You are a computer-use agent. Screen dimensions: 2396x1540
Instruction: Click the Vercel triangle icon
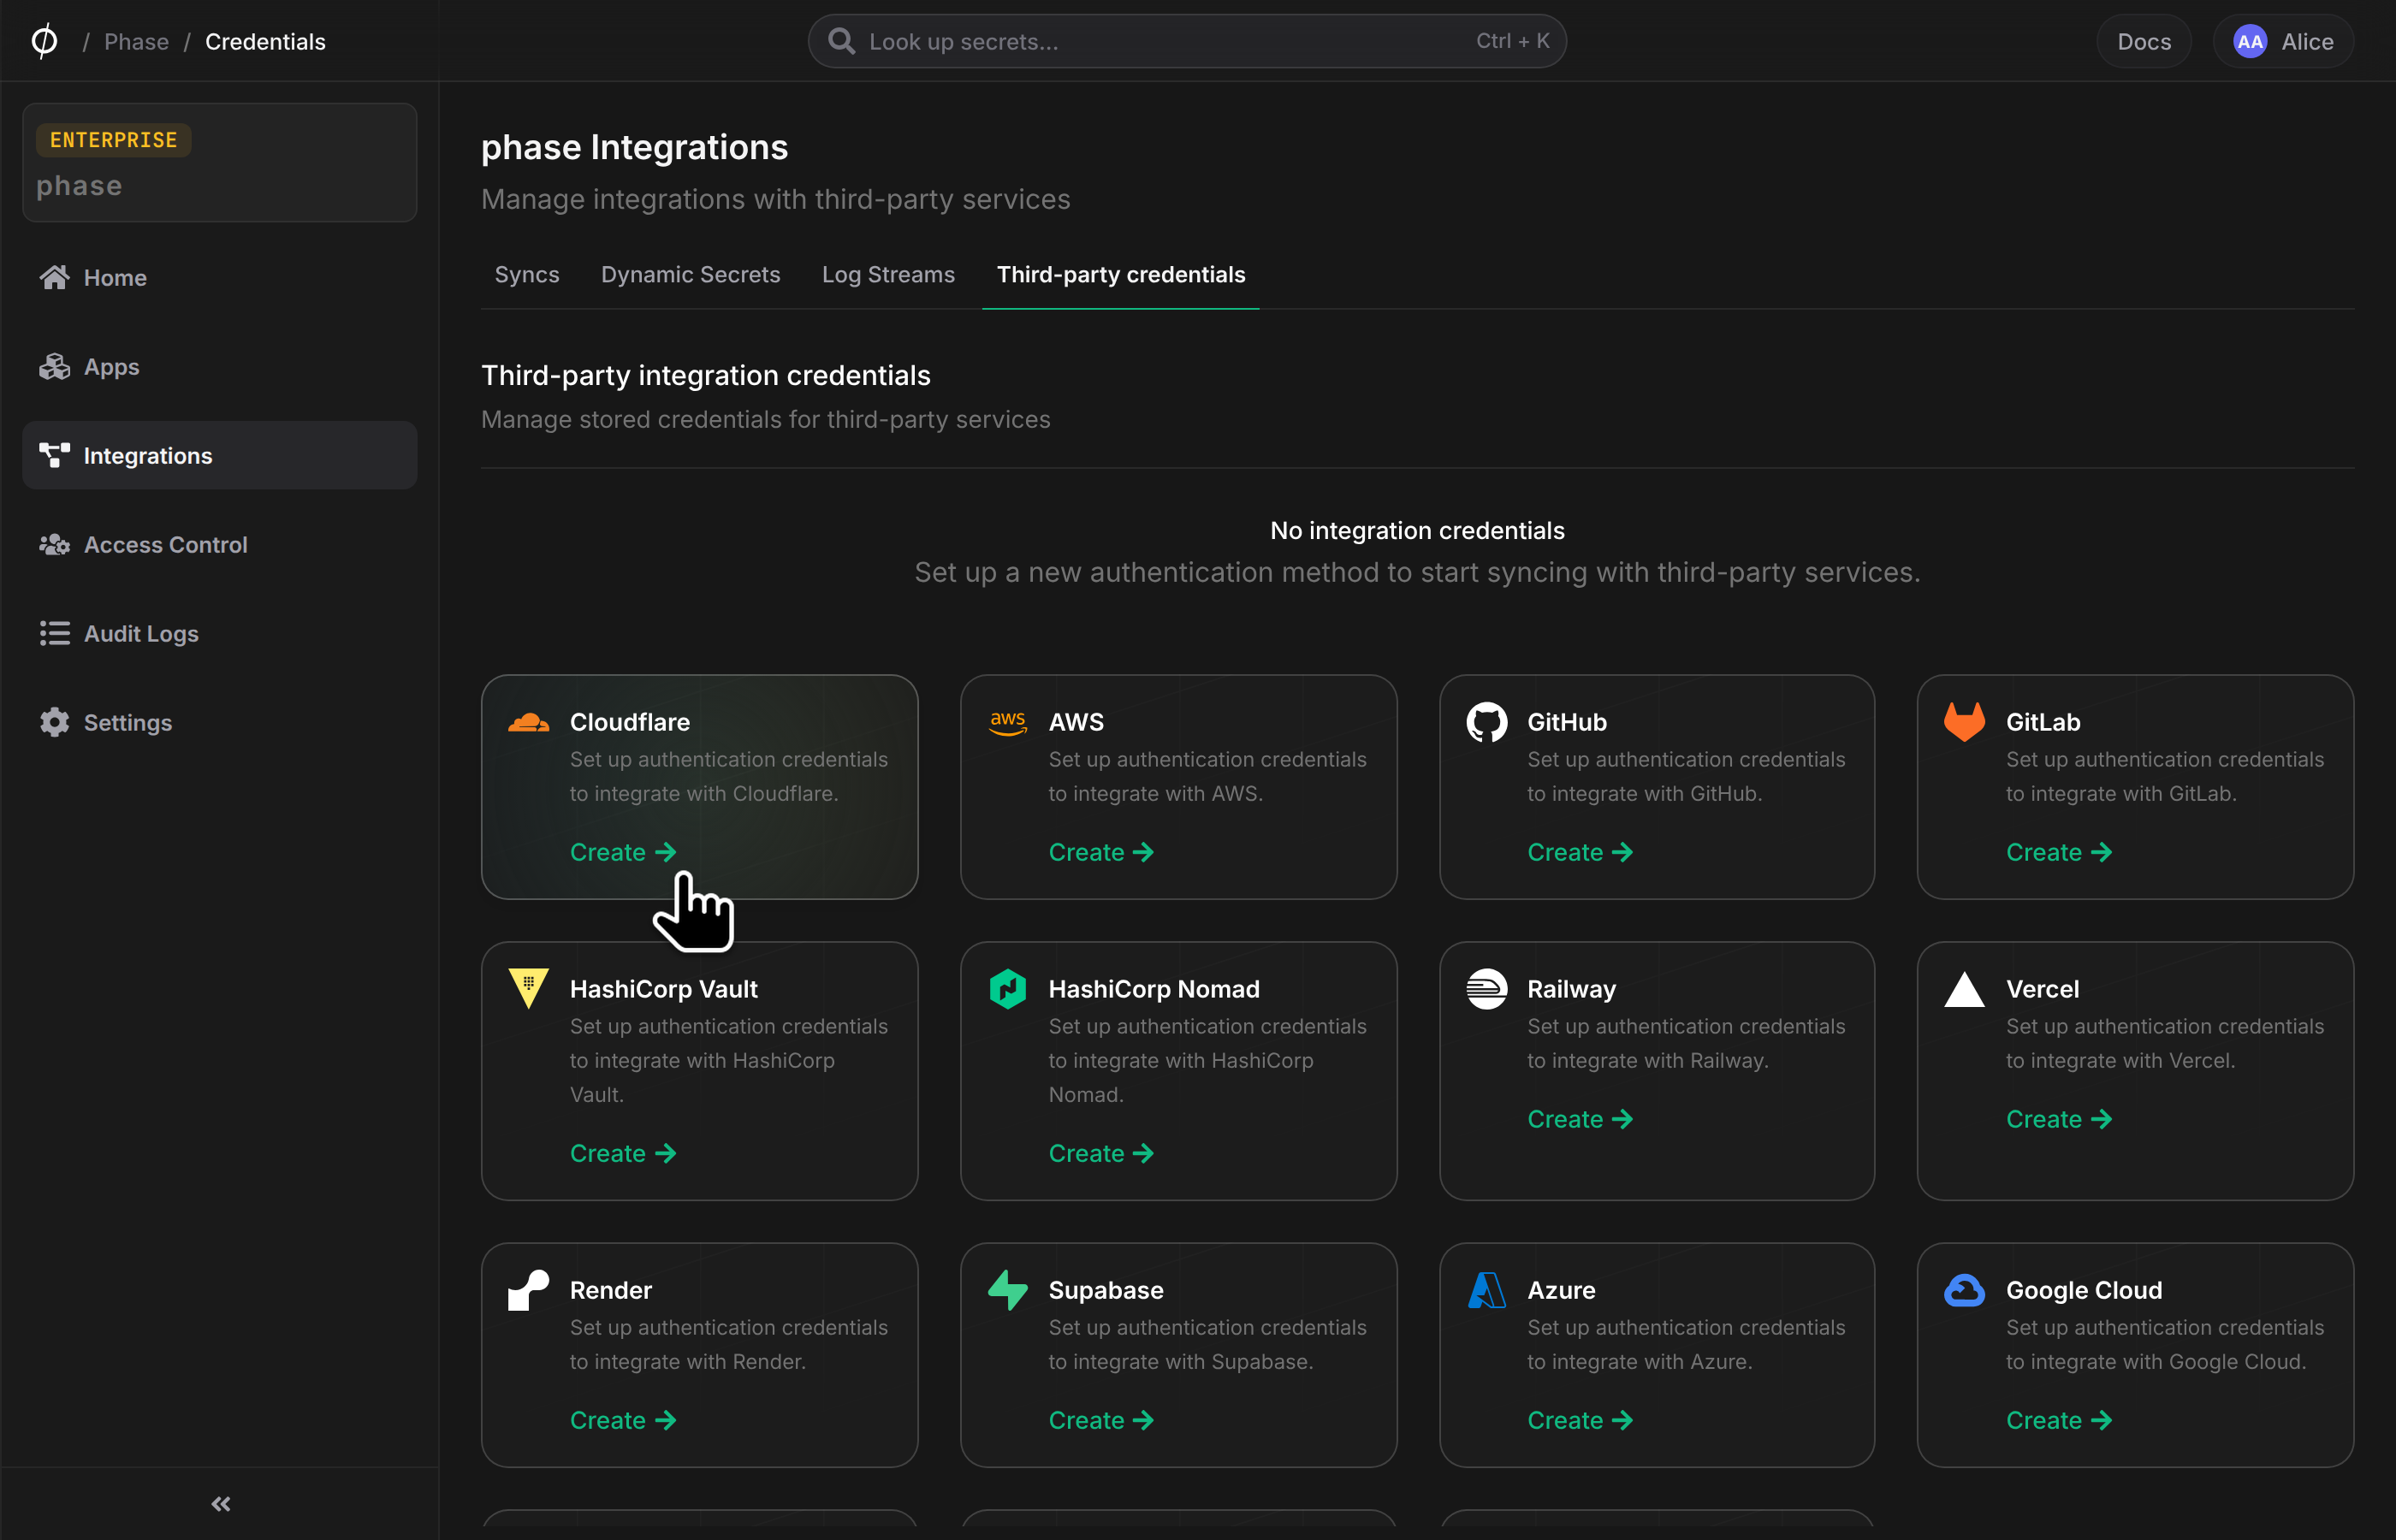1964,989
